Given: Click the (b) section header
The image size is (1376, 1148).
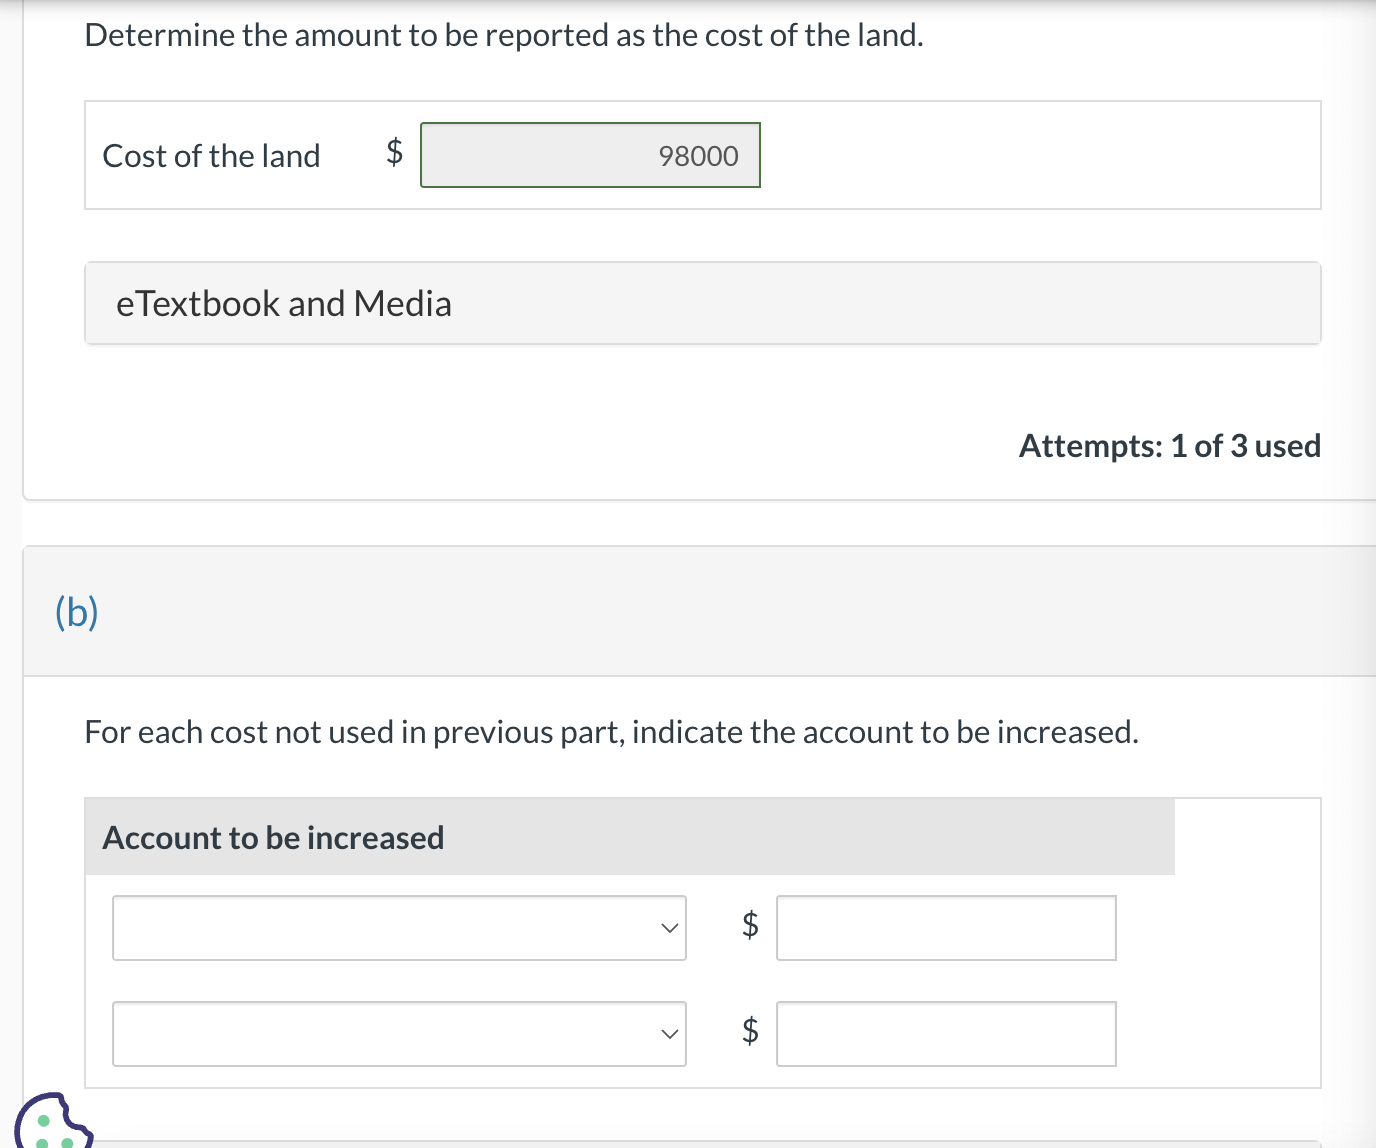Looking at the screenshot, I should 75,611.
